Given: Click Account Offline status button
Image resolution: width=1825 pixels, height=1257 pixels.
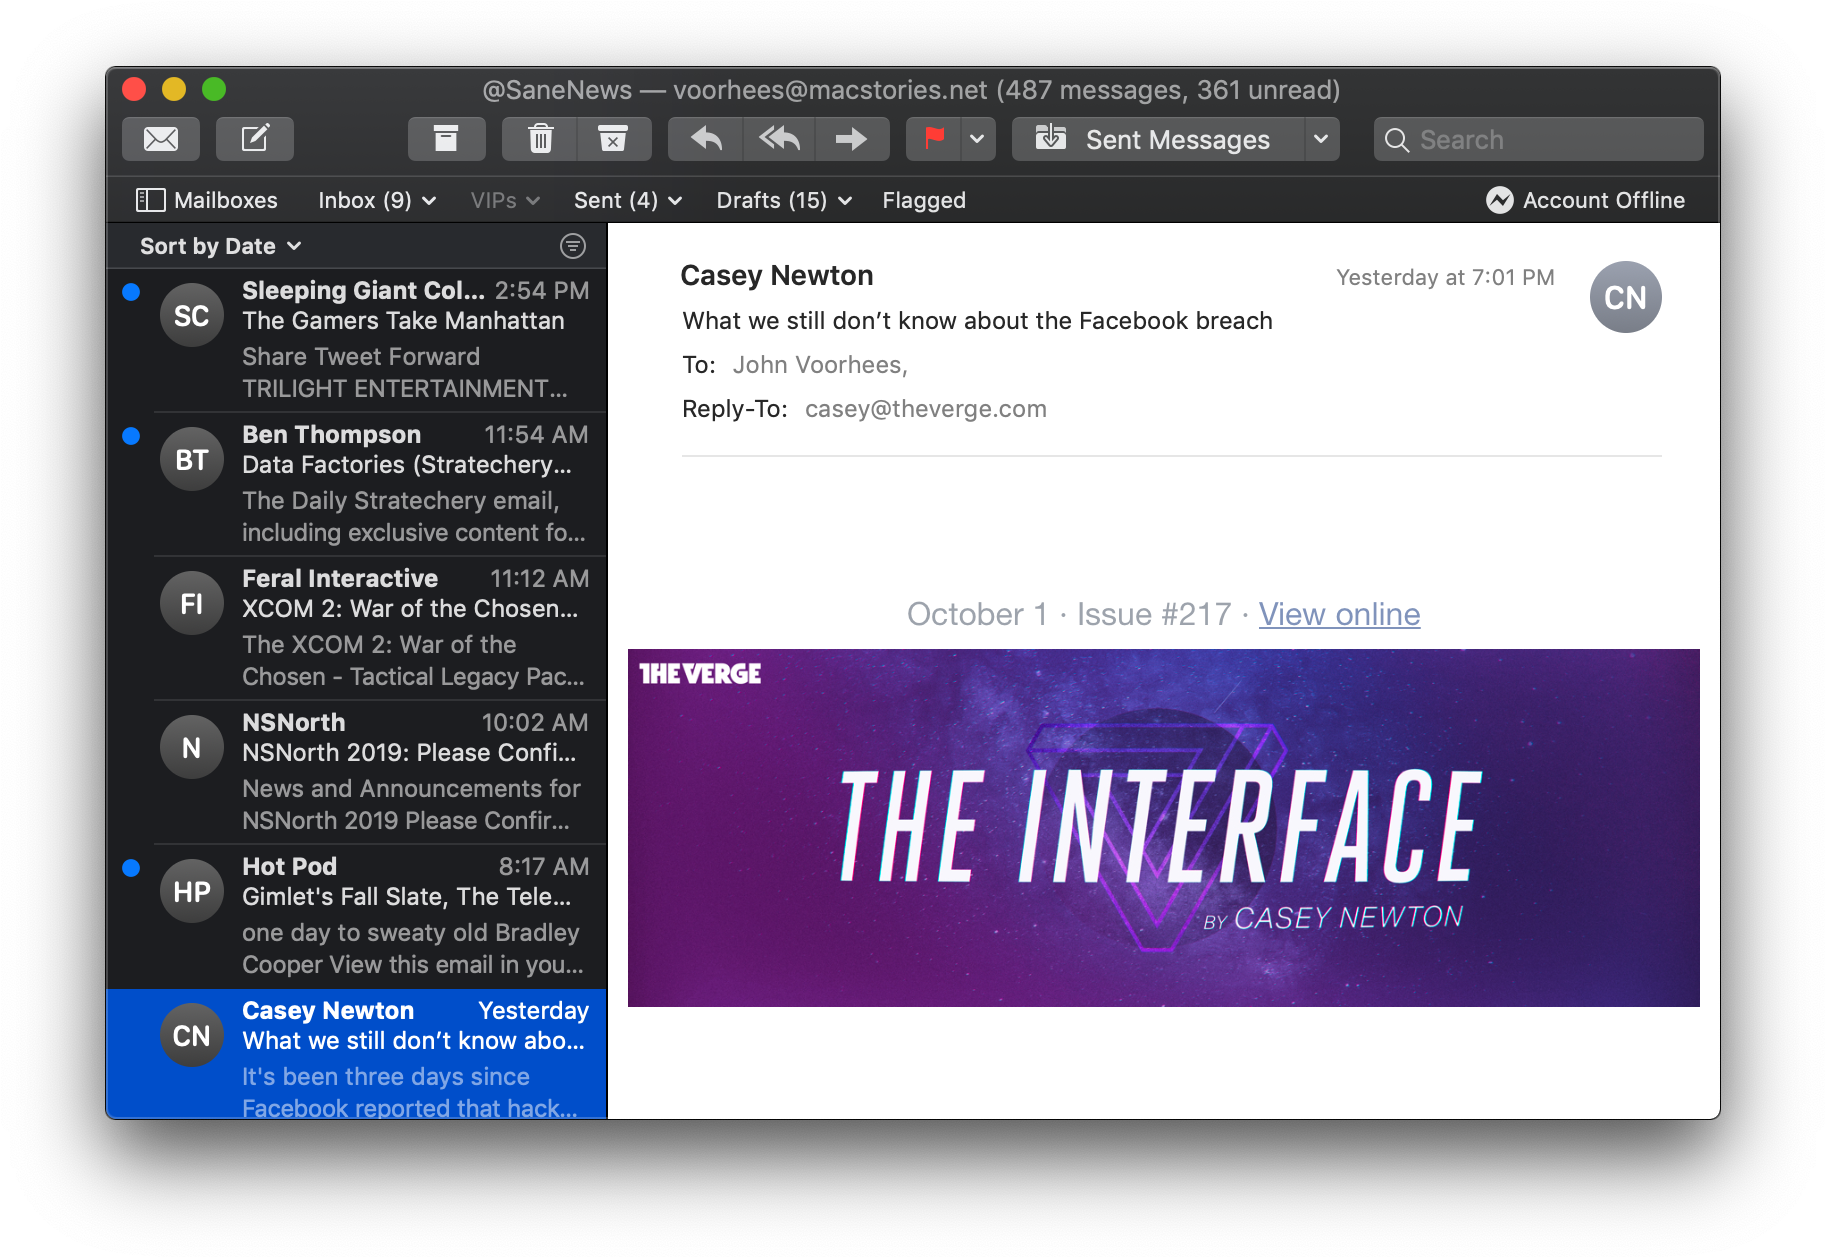Looking at the screenshot, I should coord(1585,200).
